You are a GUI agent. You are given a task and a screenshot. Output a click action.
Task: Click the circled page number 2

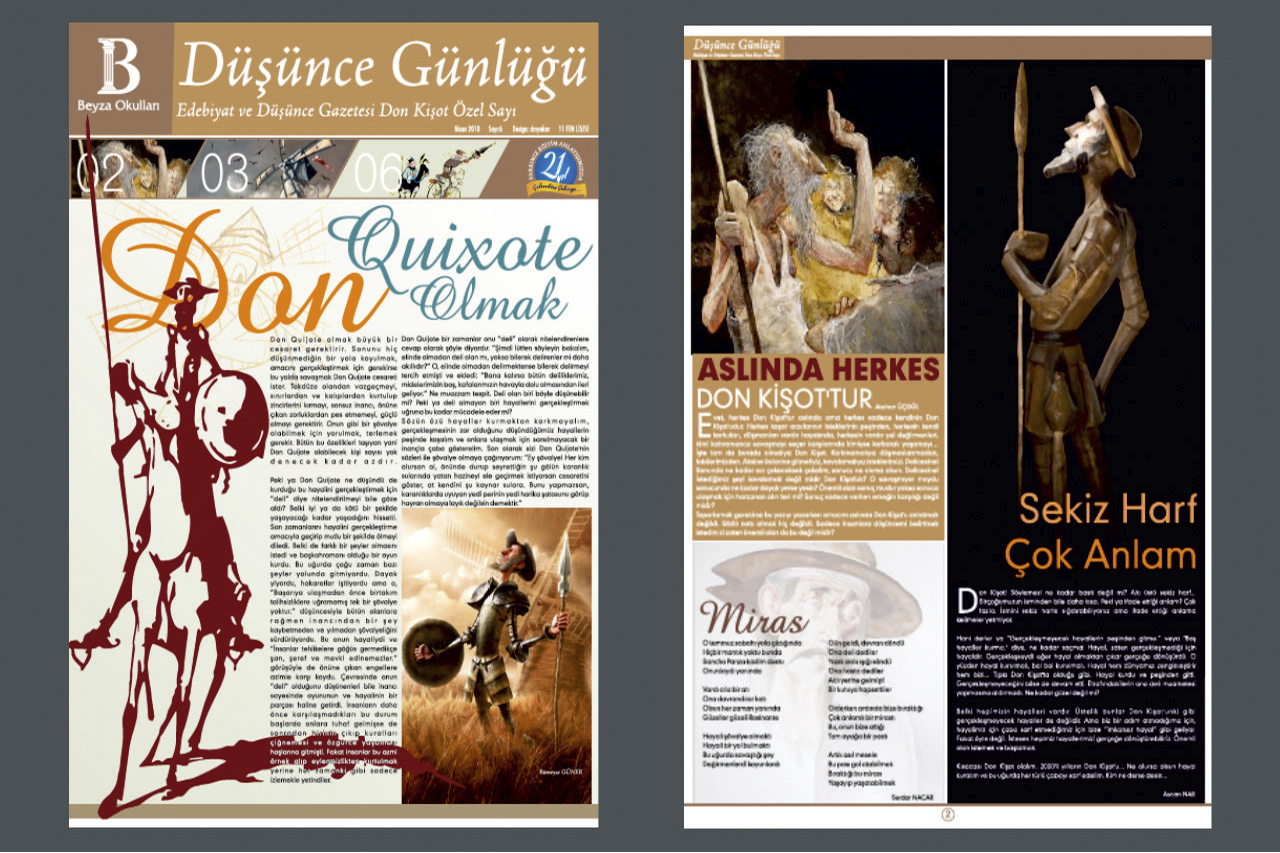tap(948, 814)
